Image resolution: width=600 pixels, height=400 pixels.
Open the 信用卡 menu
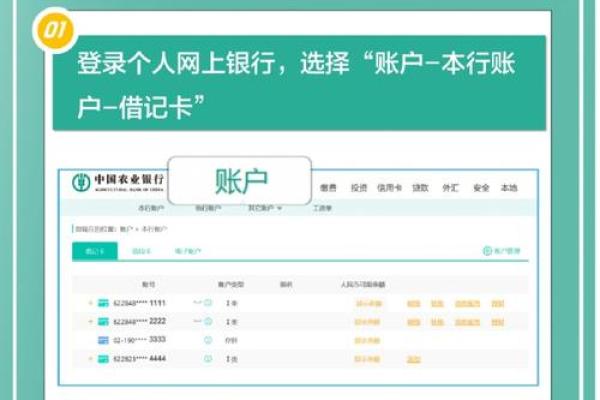389,188
